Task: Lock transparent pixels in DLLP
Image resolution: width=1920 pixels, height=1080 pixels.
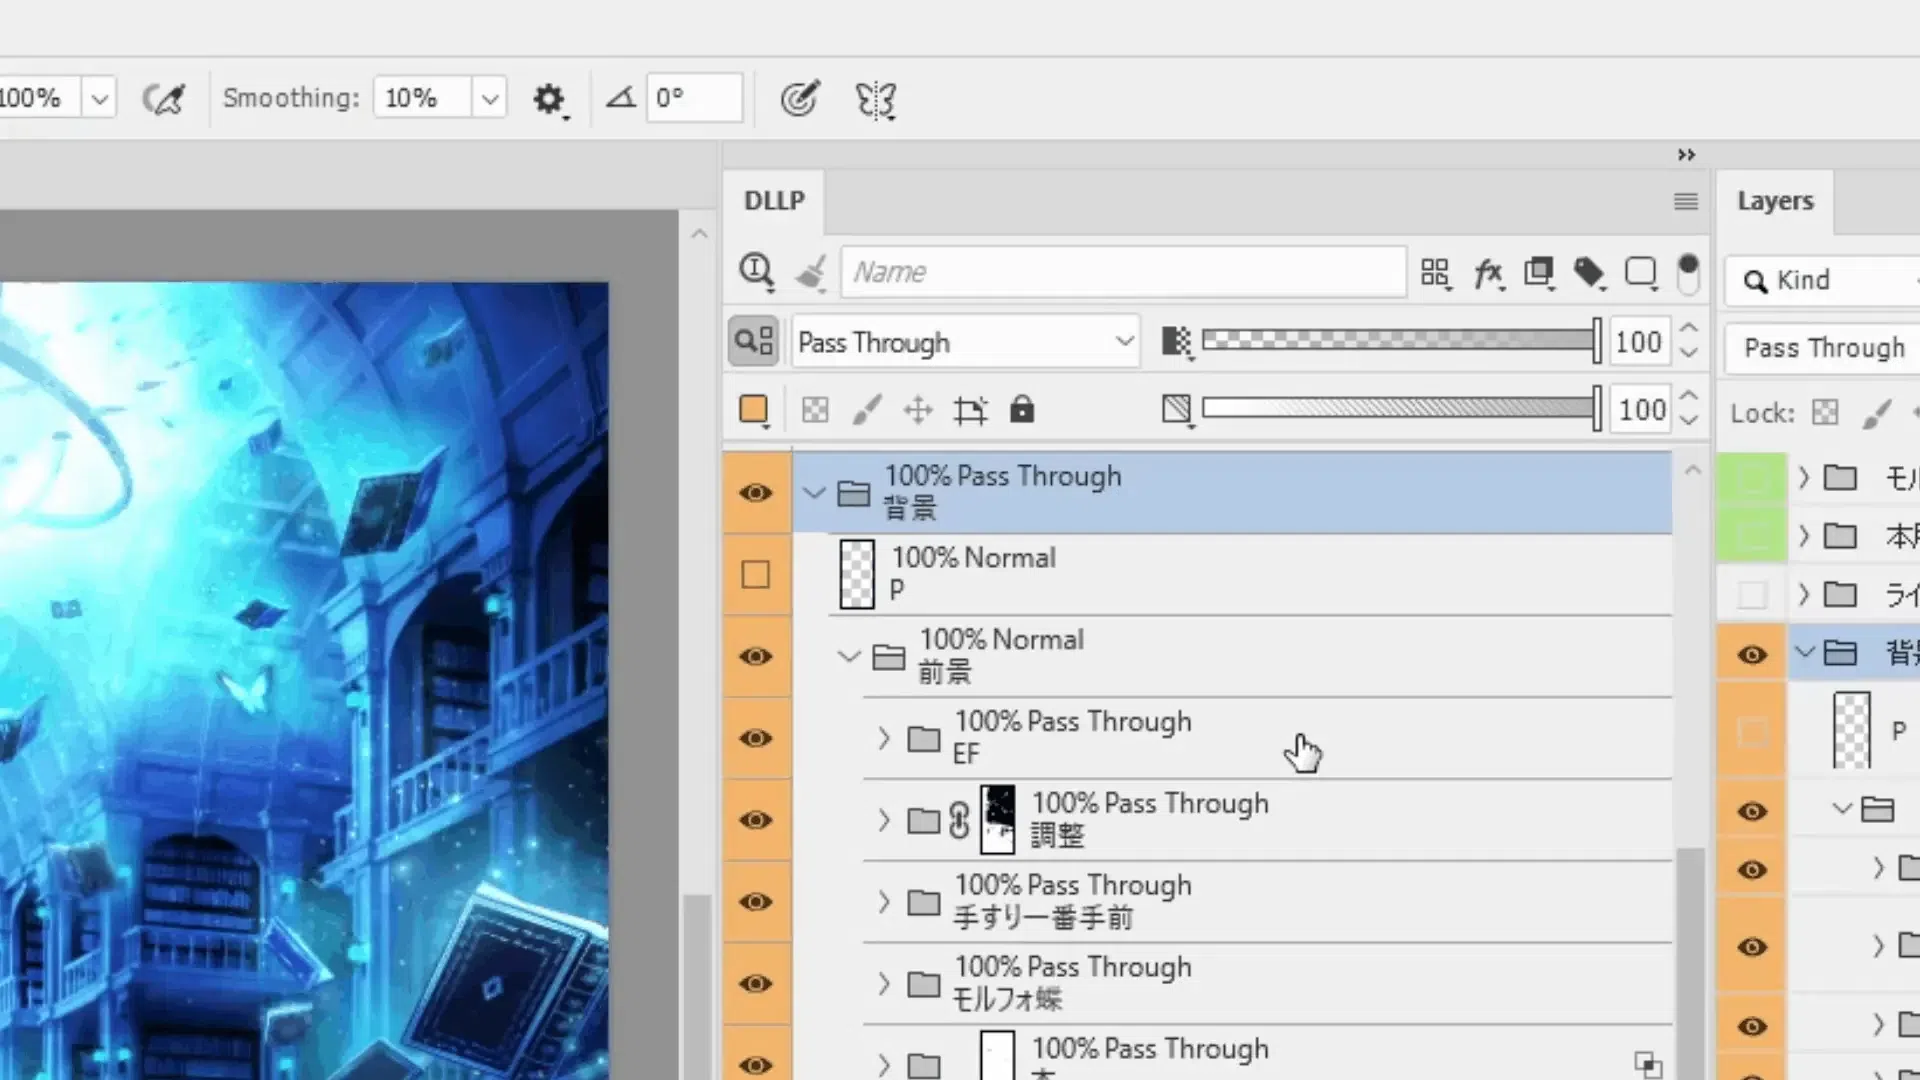Action: [x=815, y=410]
